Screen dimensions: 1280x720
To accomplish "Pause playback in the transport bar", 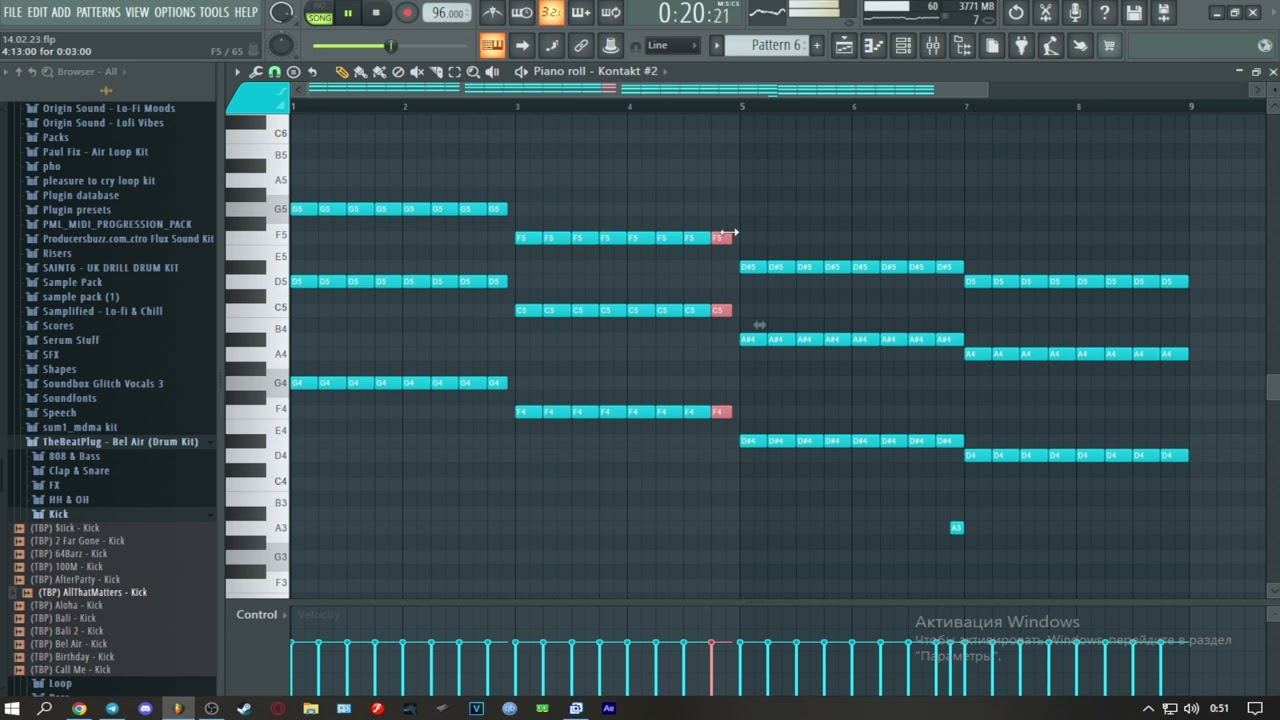I will point(348,13).
